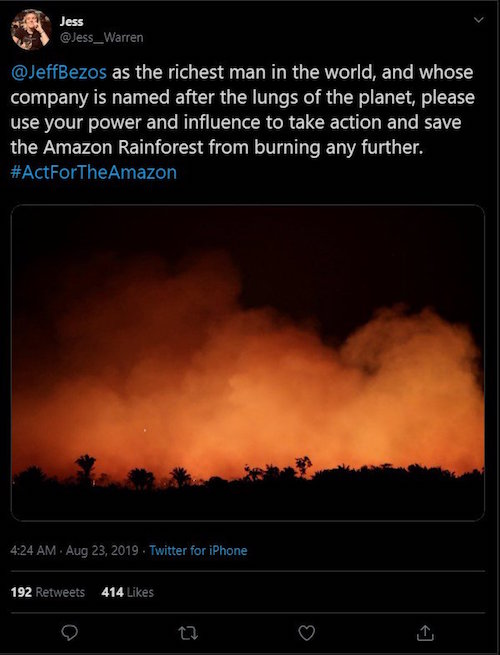View the list of 192 Retweets
The image size is (500, 655).
(x=48, y=592)
